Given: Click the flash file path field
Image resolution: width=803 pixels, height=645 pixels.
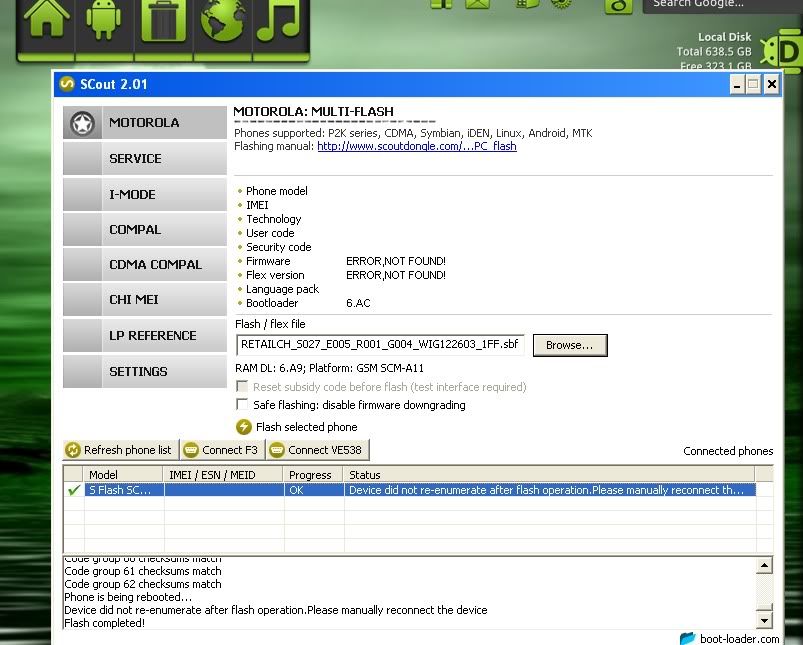Looking at the screenshot, I should coord(380,345).
